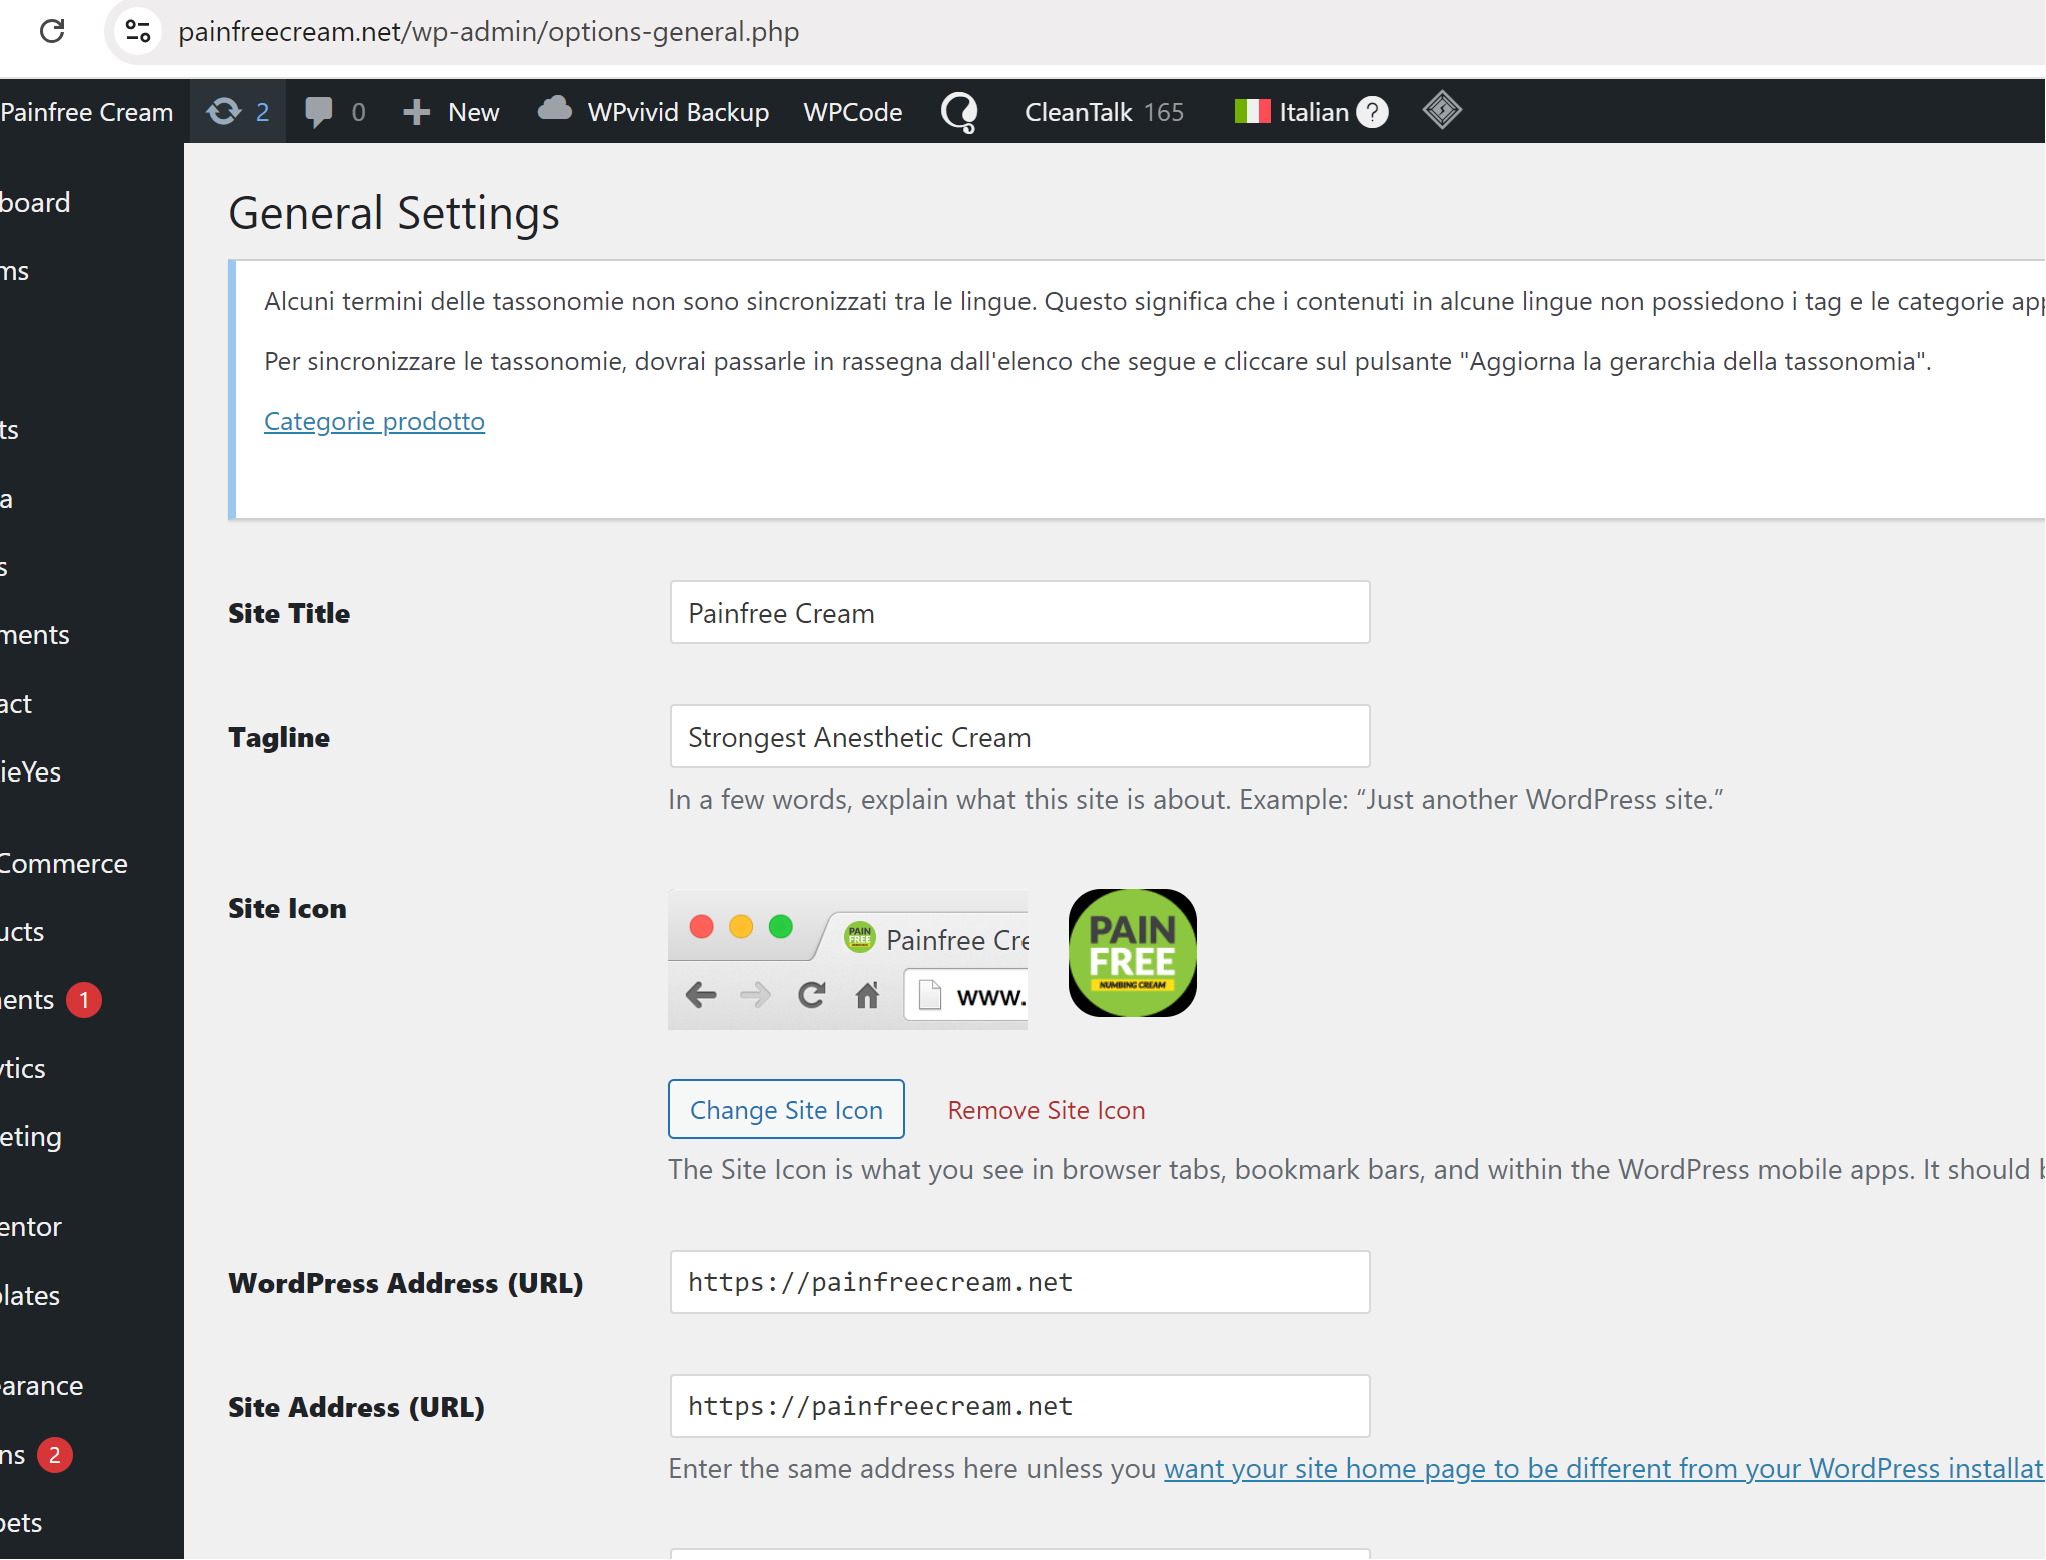Open the WPCode admin bar menu
The width and height of the screenshot is (2046, 1560).
[x=853, y=111]
